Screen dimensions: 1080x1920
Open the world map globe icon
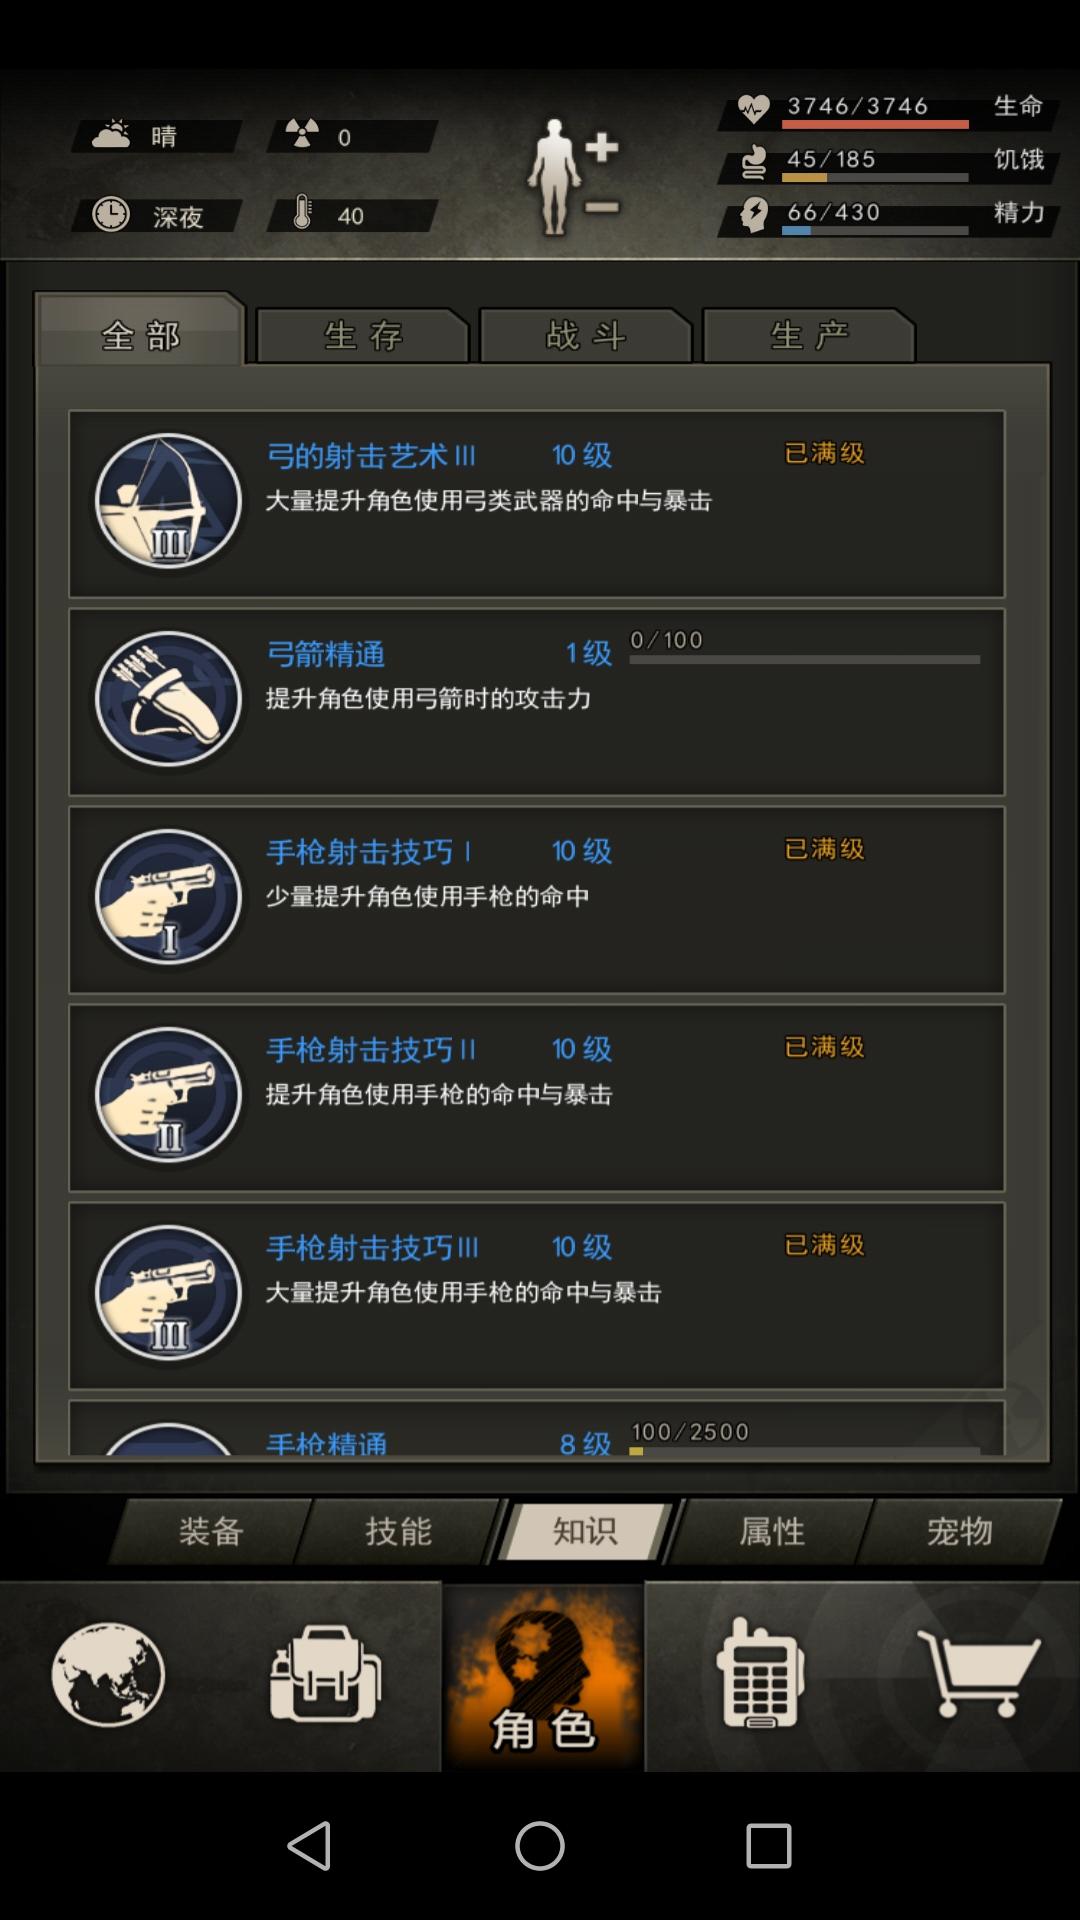pyautogui.click(x=108, y=1674)
